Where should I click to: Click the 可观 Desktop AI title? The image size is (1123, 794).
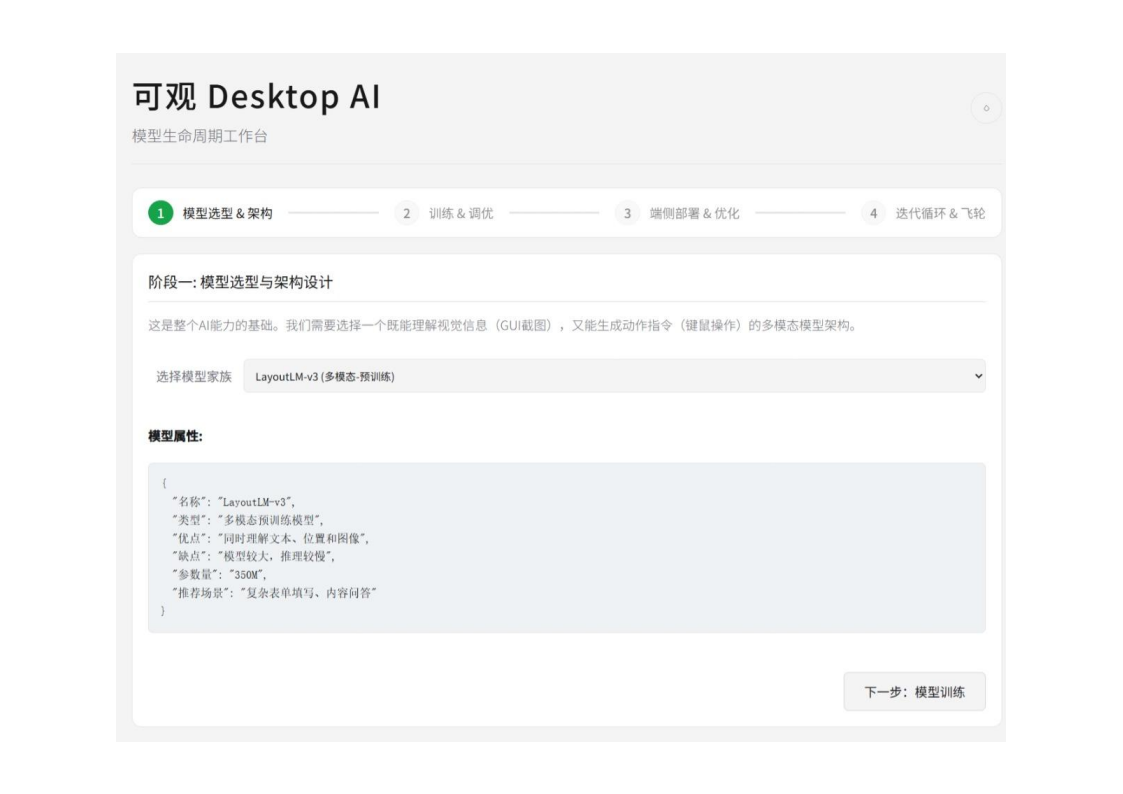pos(256,97)
